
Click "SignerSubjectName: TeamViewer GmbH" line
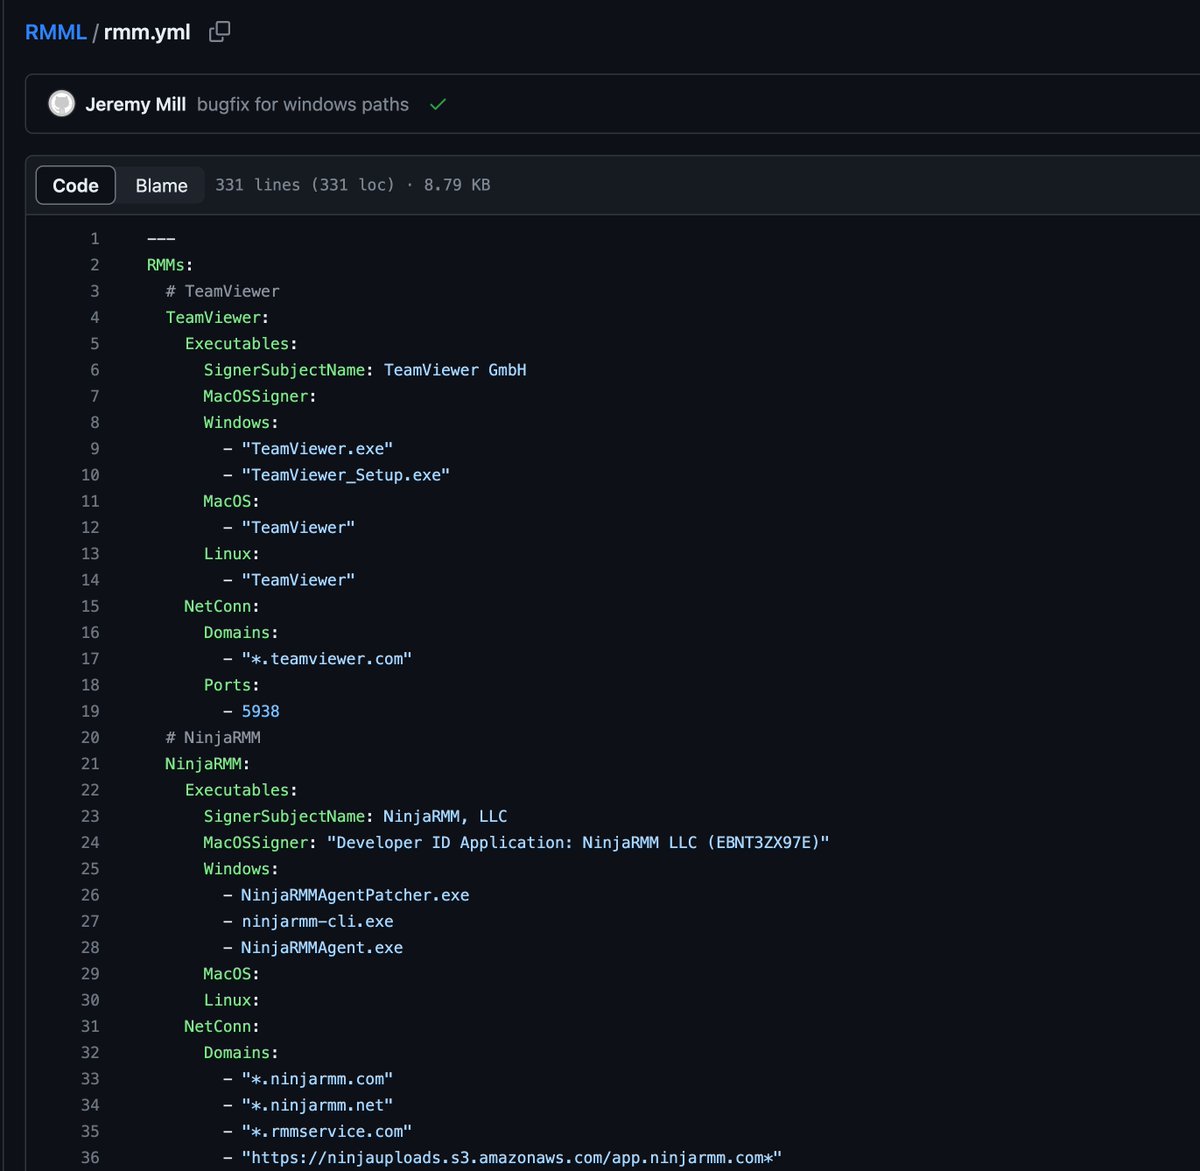(x=365, y=370)
